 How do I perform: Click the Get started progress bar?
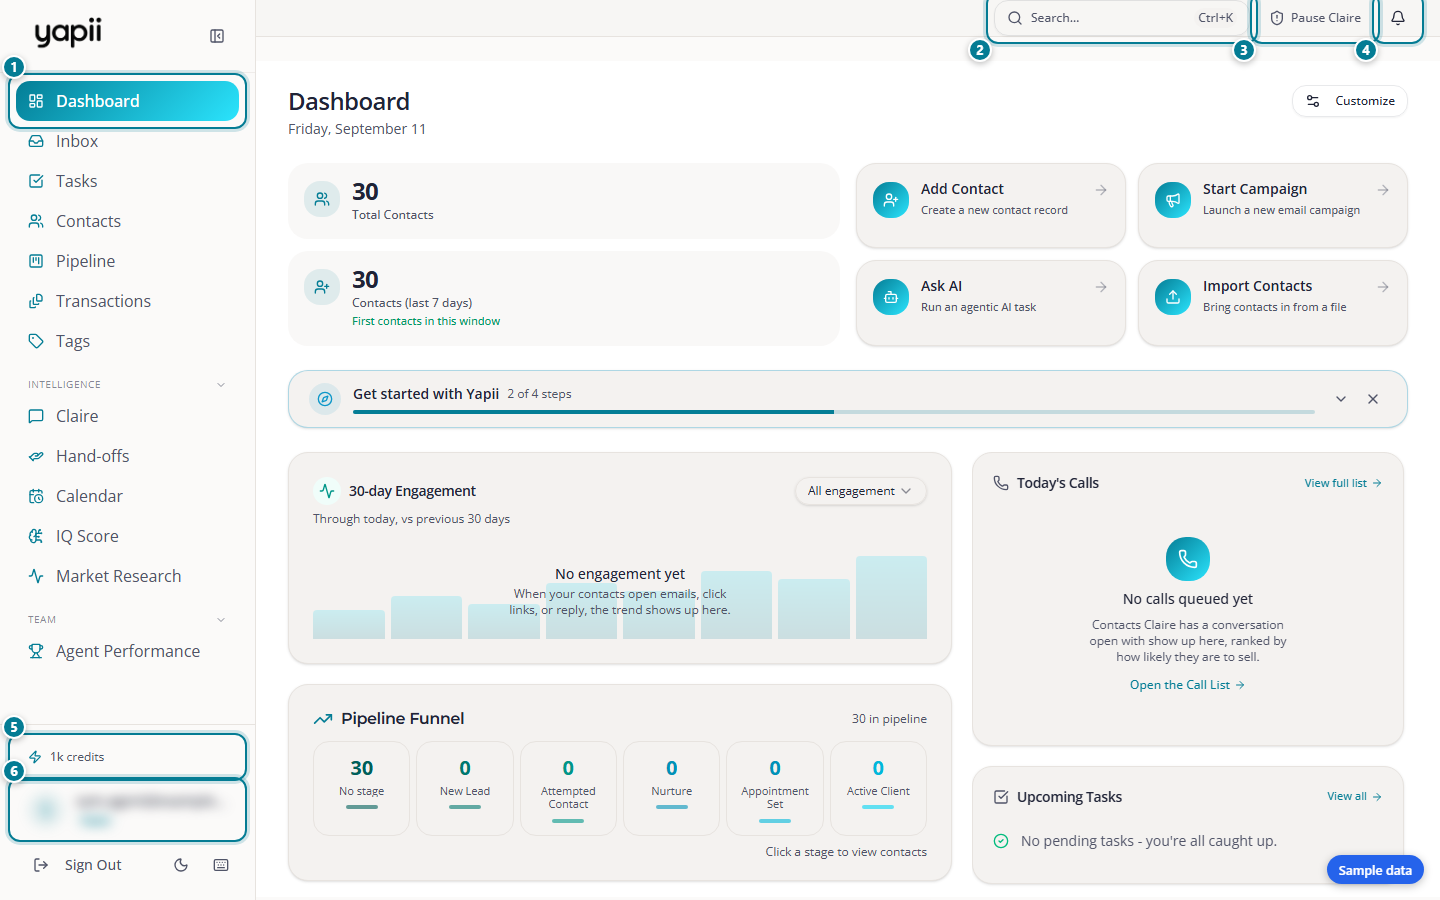click(x=834, y=412)
